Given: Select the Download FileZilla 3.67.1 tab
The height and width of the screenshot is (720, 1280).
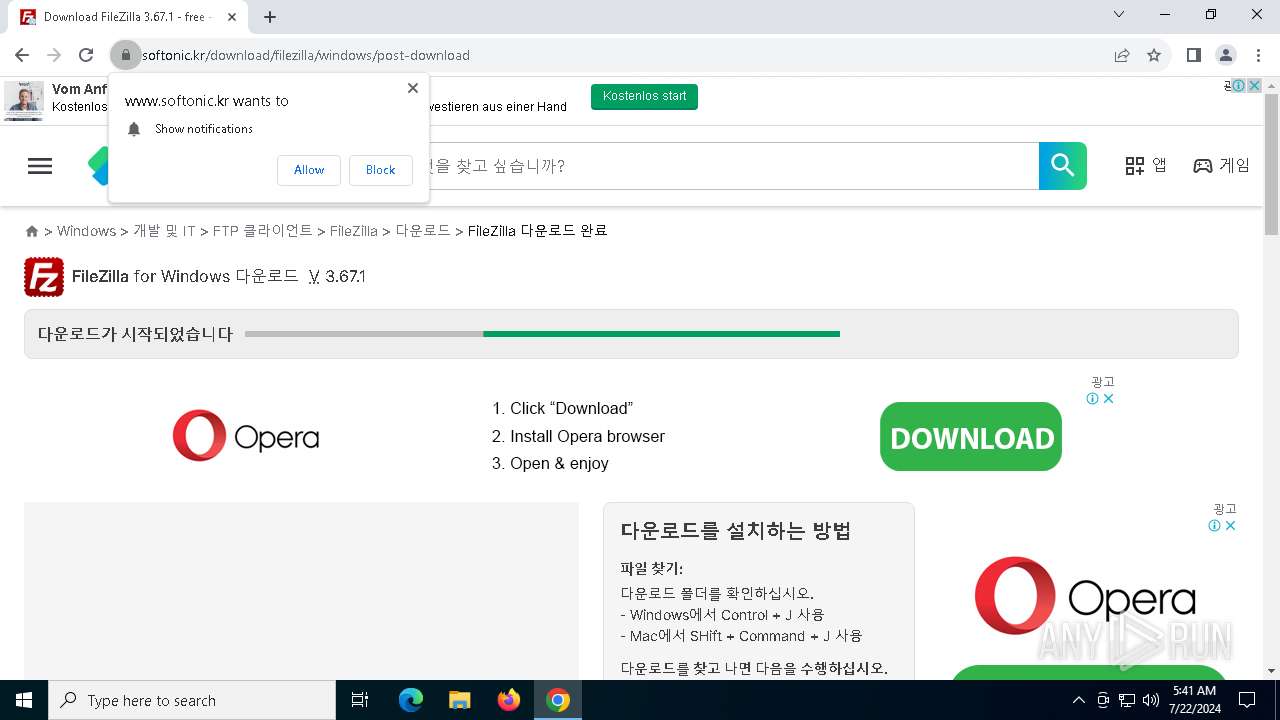Looking at the screenshot, I should pos(128,17).
